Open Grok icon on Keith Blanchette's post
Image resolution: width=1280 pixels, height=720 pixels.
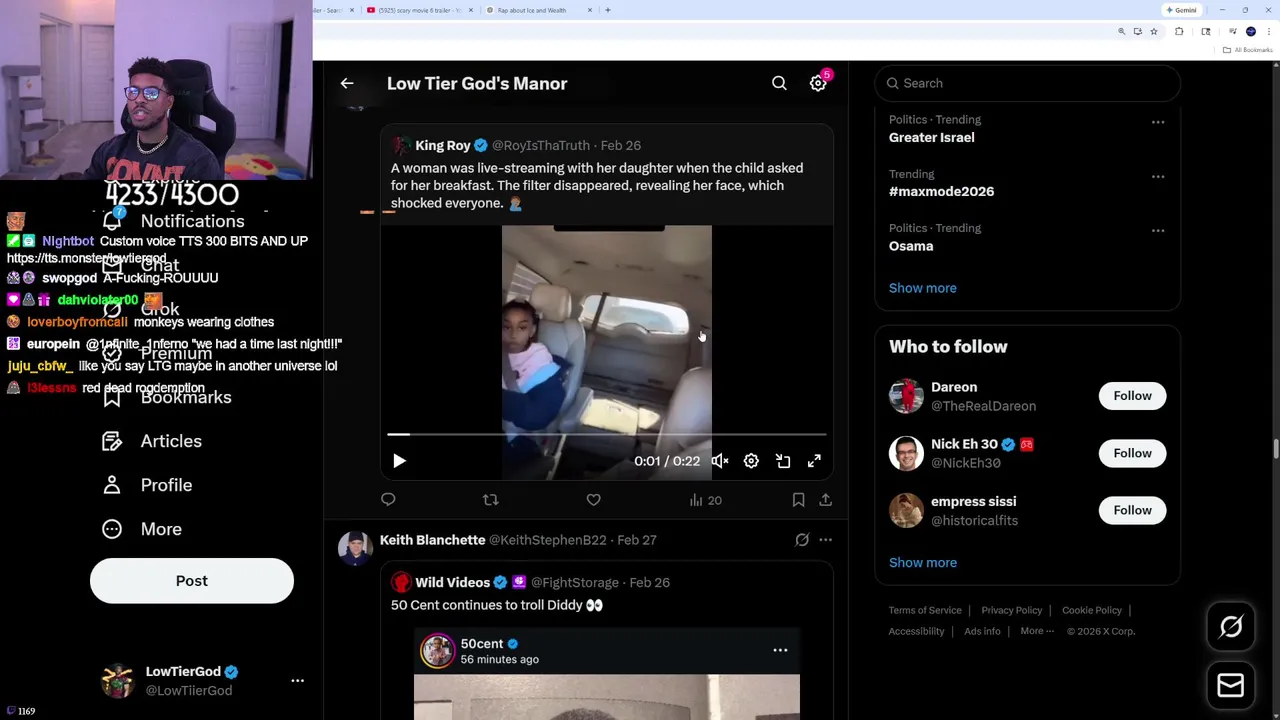click(x=802, y=540)
